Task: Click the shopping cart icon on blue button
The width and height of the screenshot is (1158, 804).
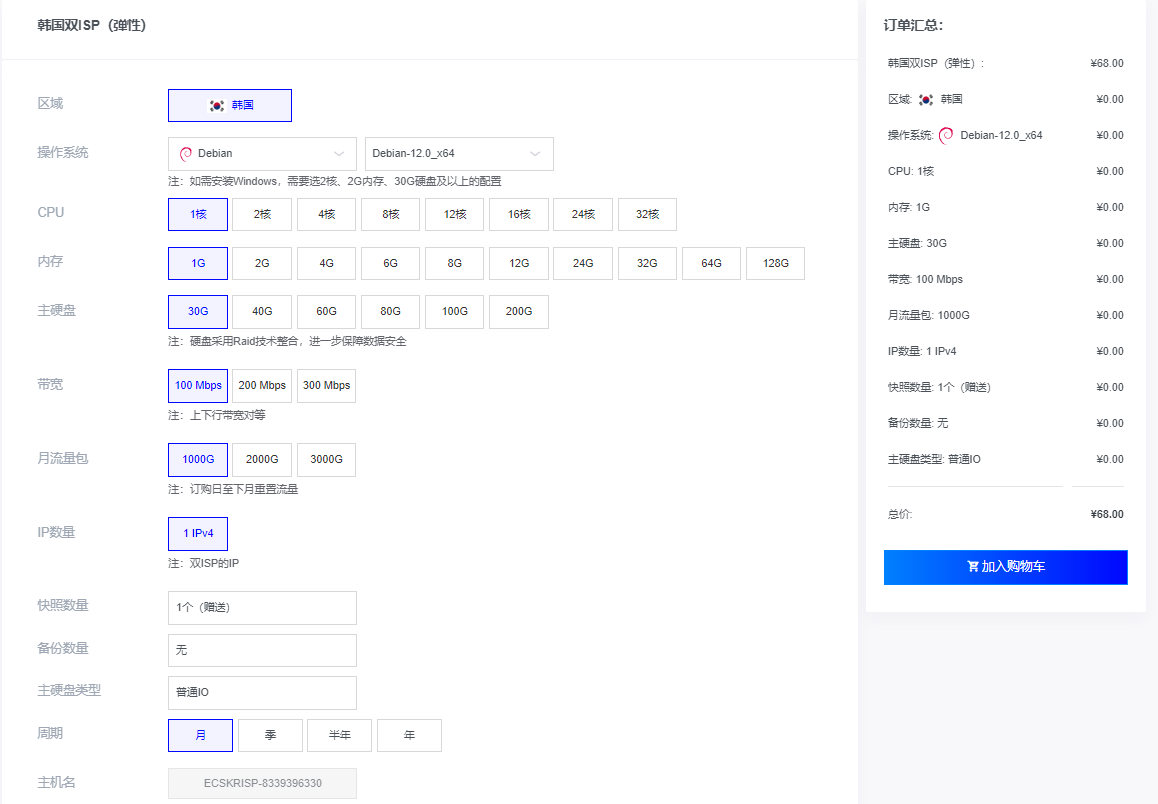Action: (x=973, y=567)
